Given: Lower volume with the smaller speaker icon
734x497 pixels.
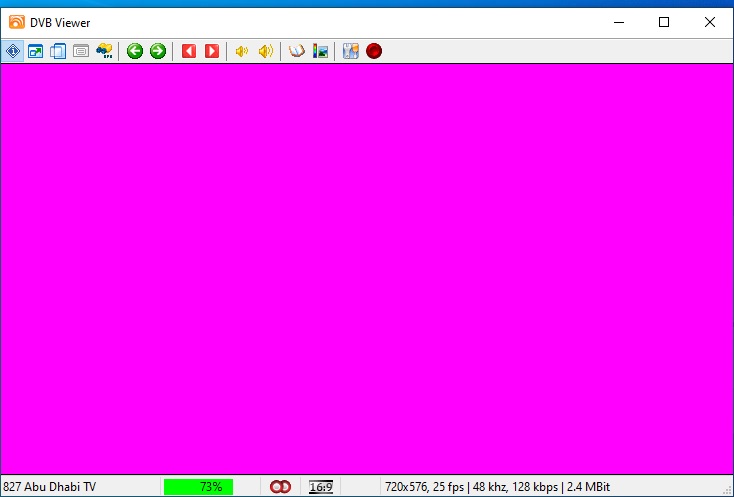Looking at the screenshot, I should [242, 51].
